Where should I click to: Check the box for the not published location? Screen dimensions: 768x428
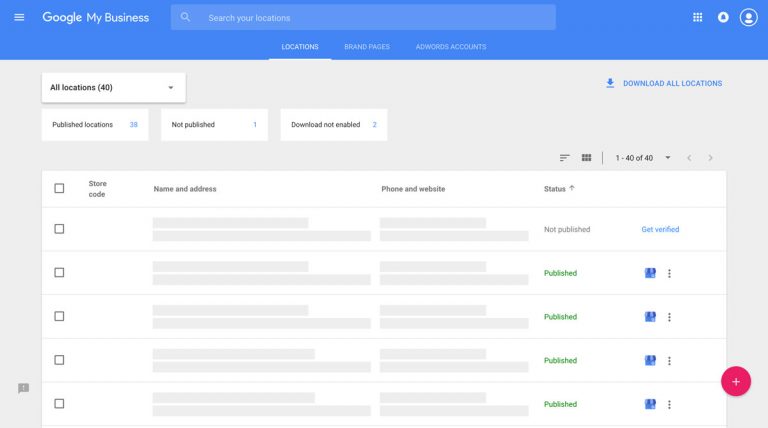(59, 229)
